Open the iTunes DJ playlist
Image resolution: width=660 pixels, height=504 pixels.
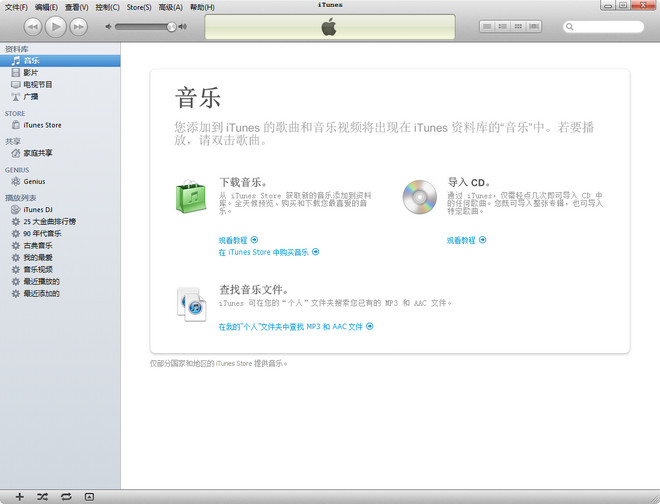point(38,210)
